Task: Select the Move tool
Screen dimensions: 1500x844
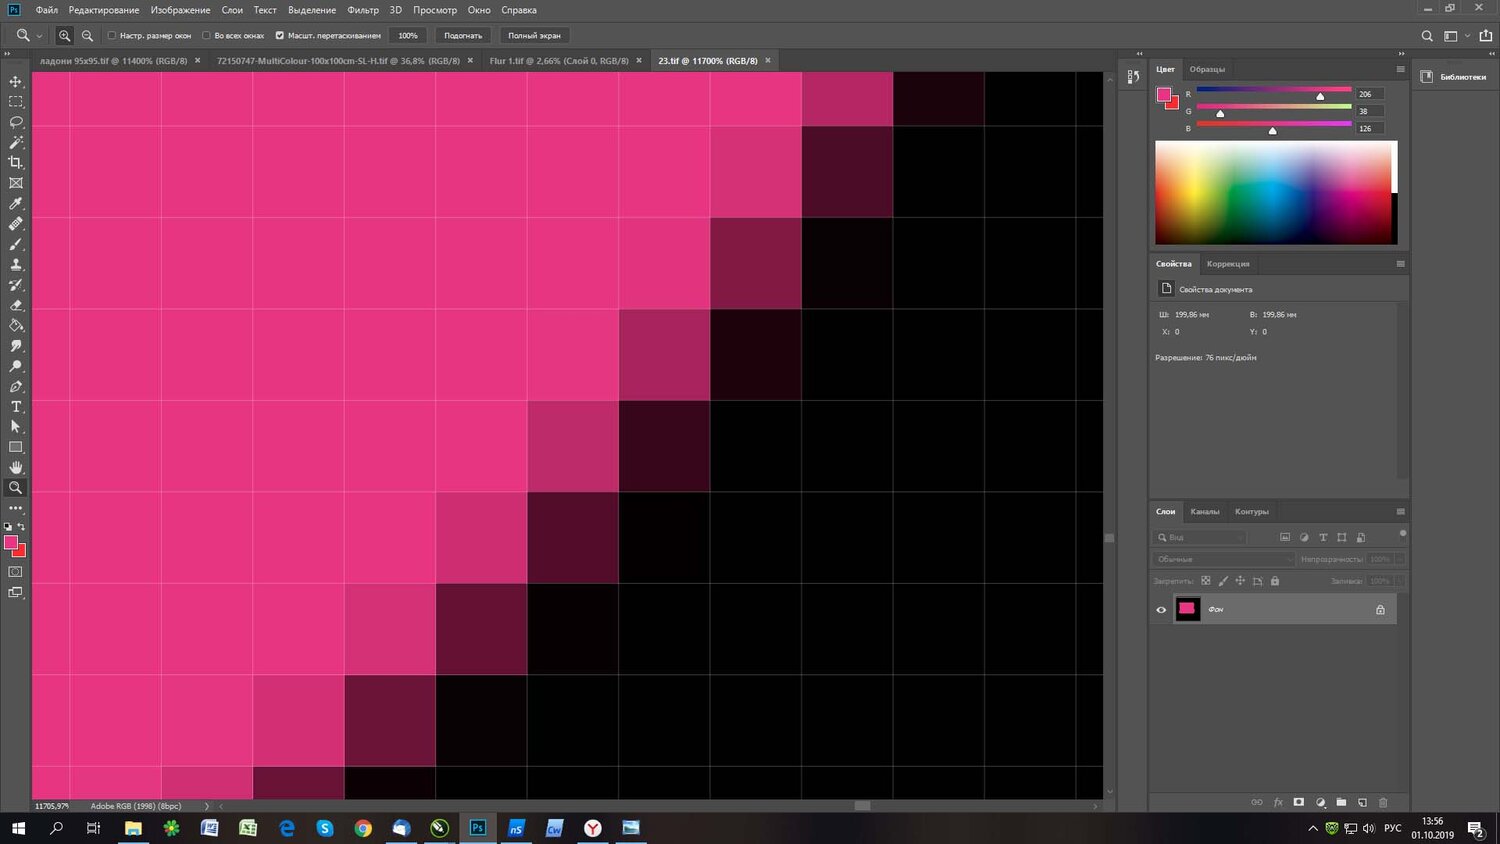Action: [x=16, y=82]
